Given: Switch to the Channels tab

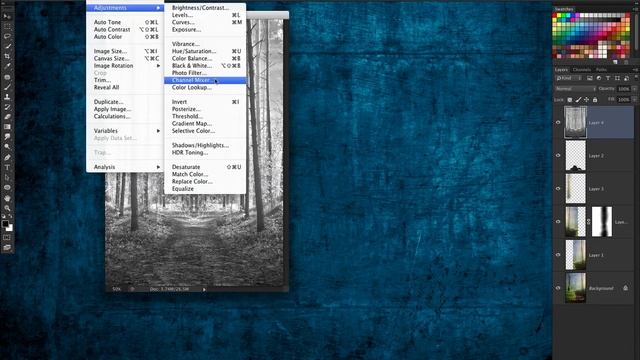Looking at the screenshot, I should (582, 70).
